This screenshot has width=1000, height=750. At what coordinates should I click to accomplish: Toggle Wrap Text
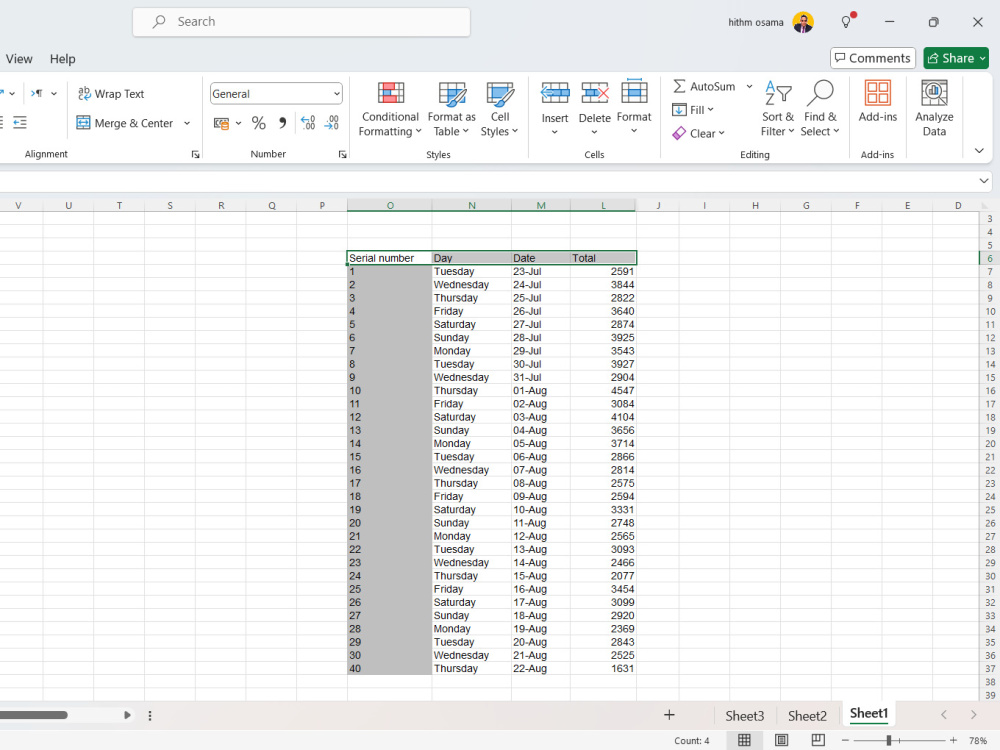click(111, 94)
